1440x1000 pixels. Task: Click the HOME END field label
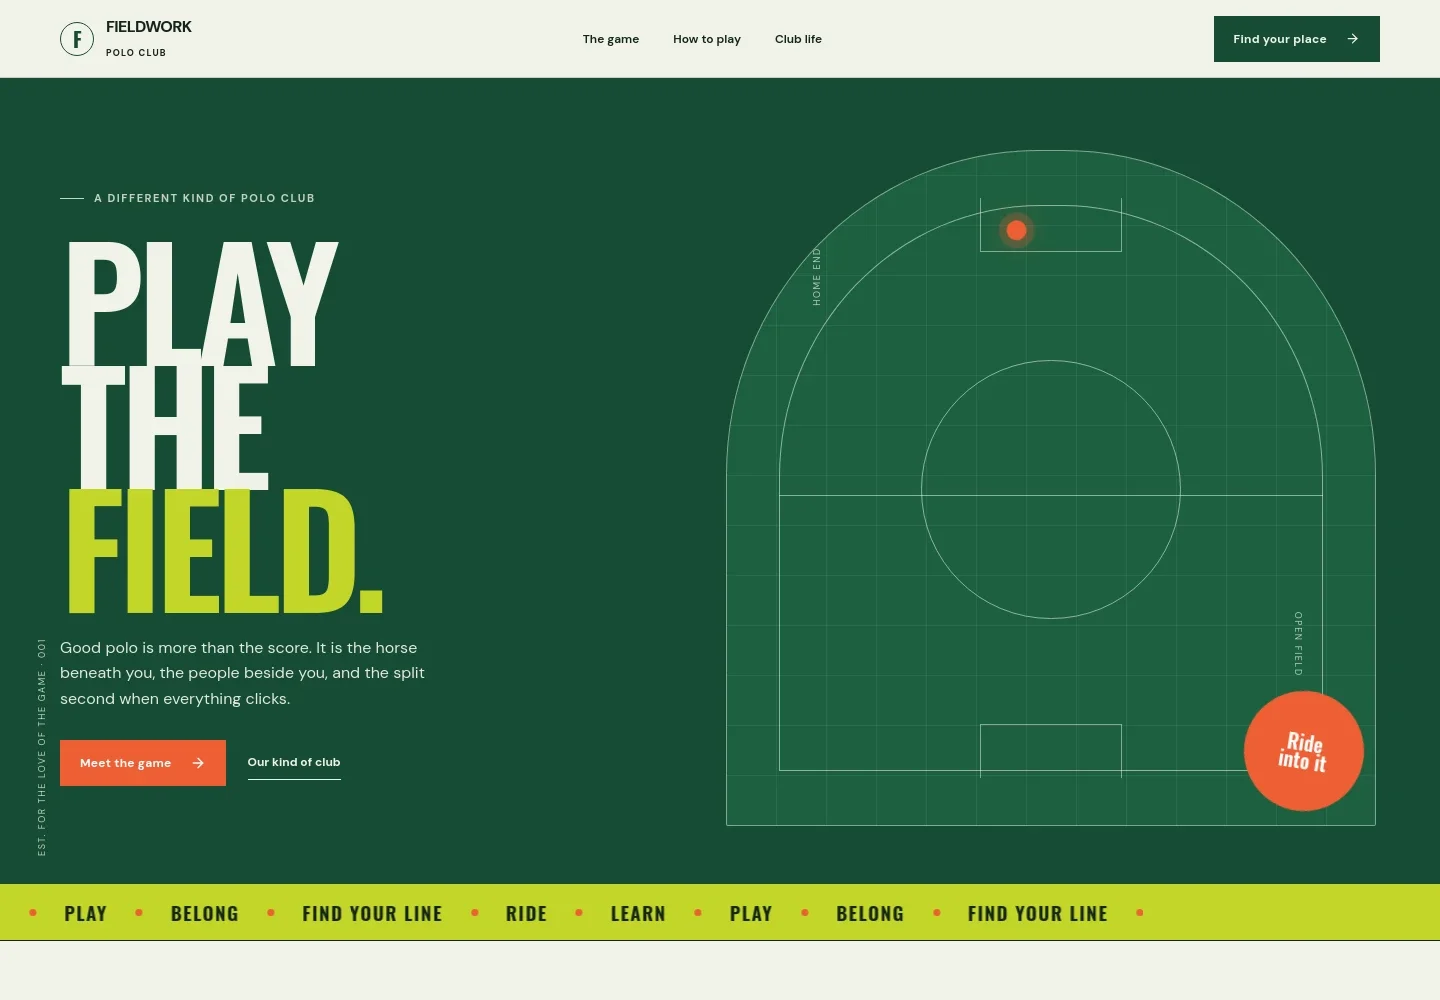(x=817, y=276)
